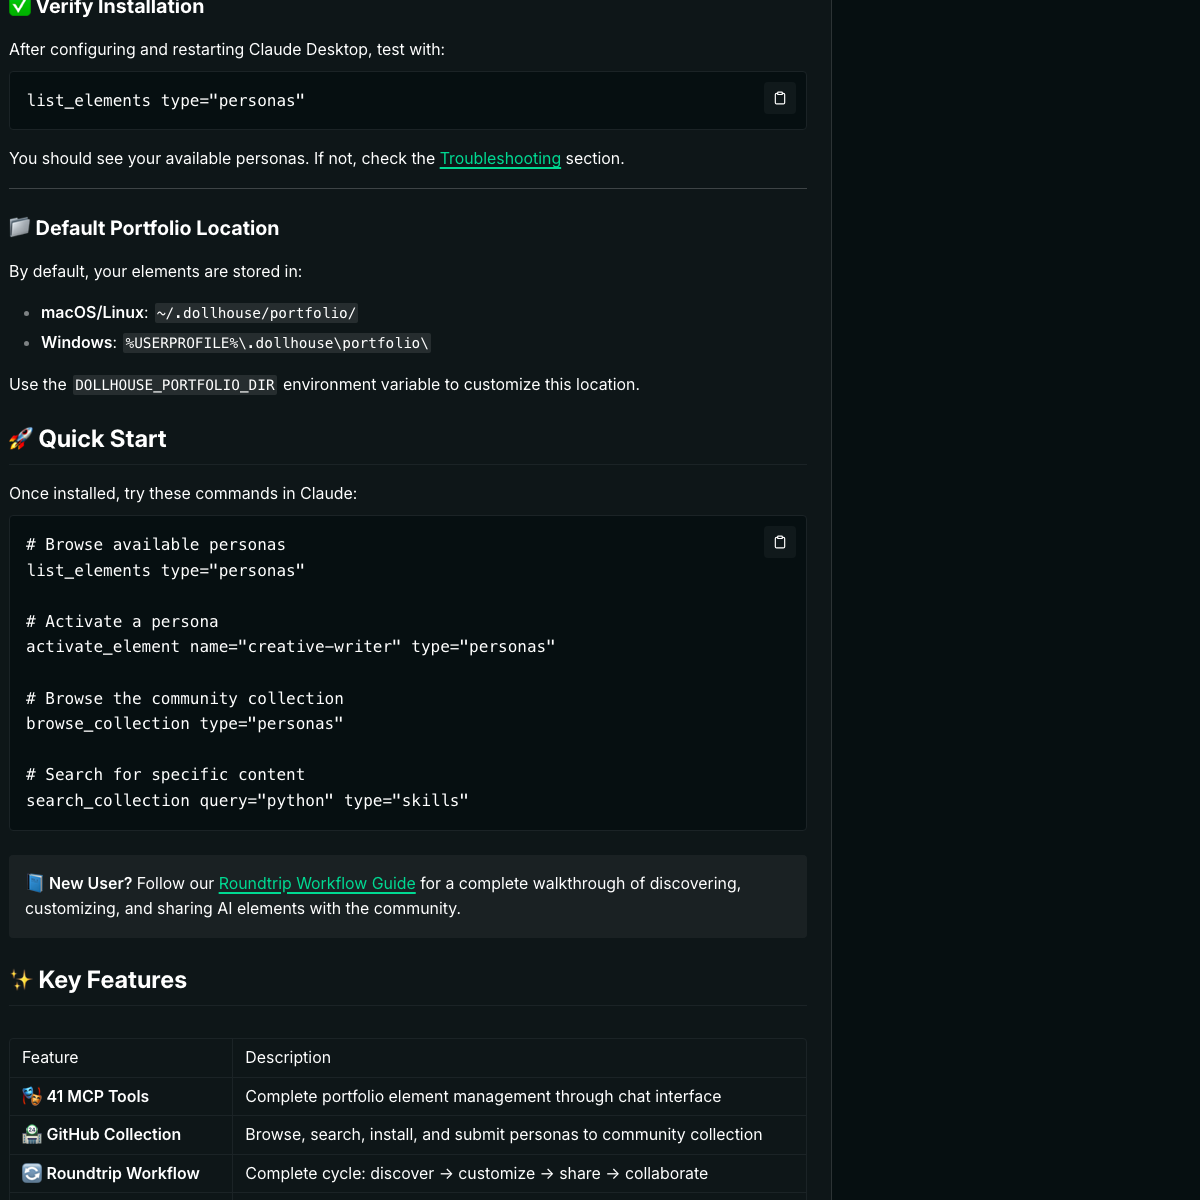Click the DOLLHOUSE_PORTFOLIO_DIR inline code

click(x=175, y=385)
